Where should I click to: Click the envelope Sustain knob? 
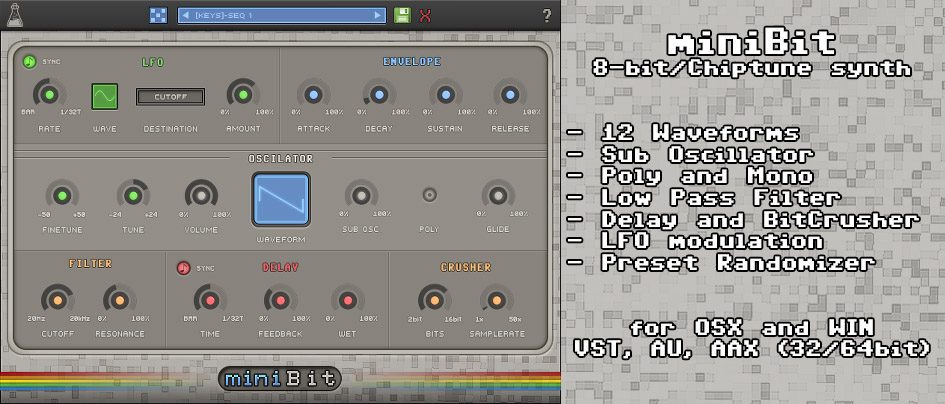445,95
